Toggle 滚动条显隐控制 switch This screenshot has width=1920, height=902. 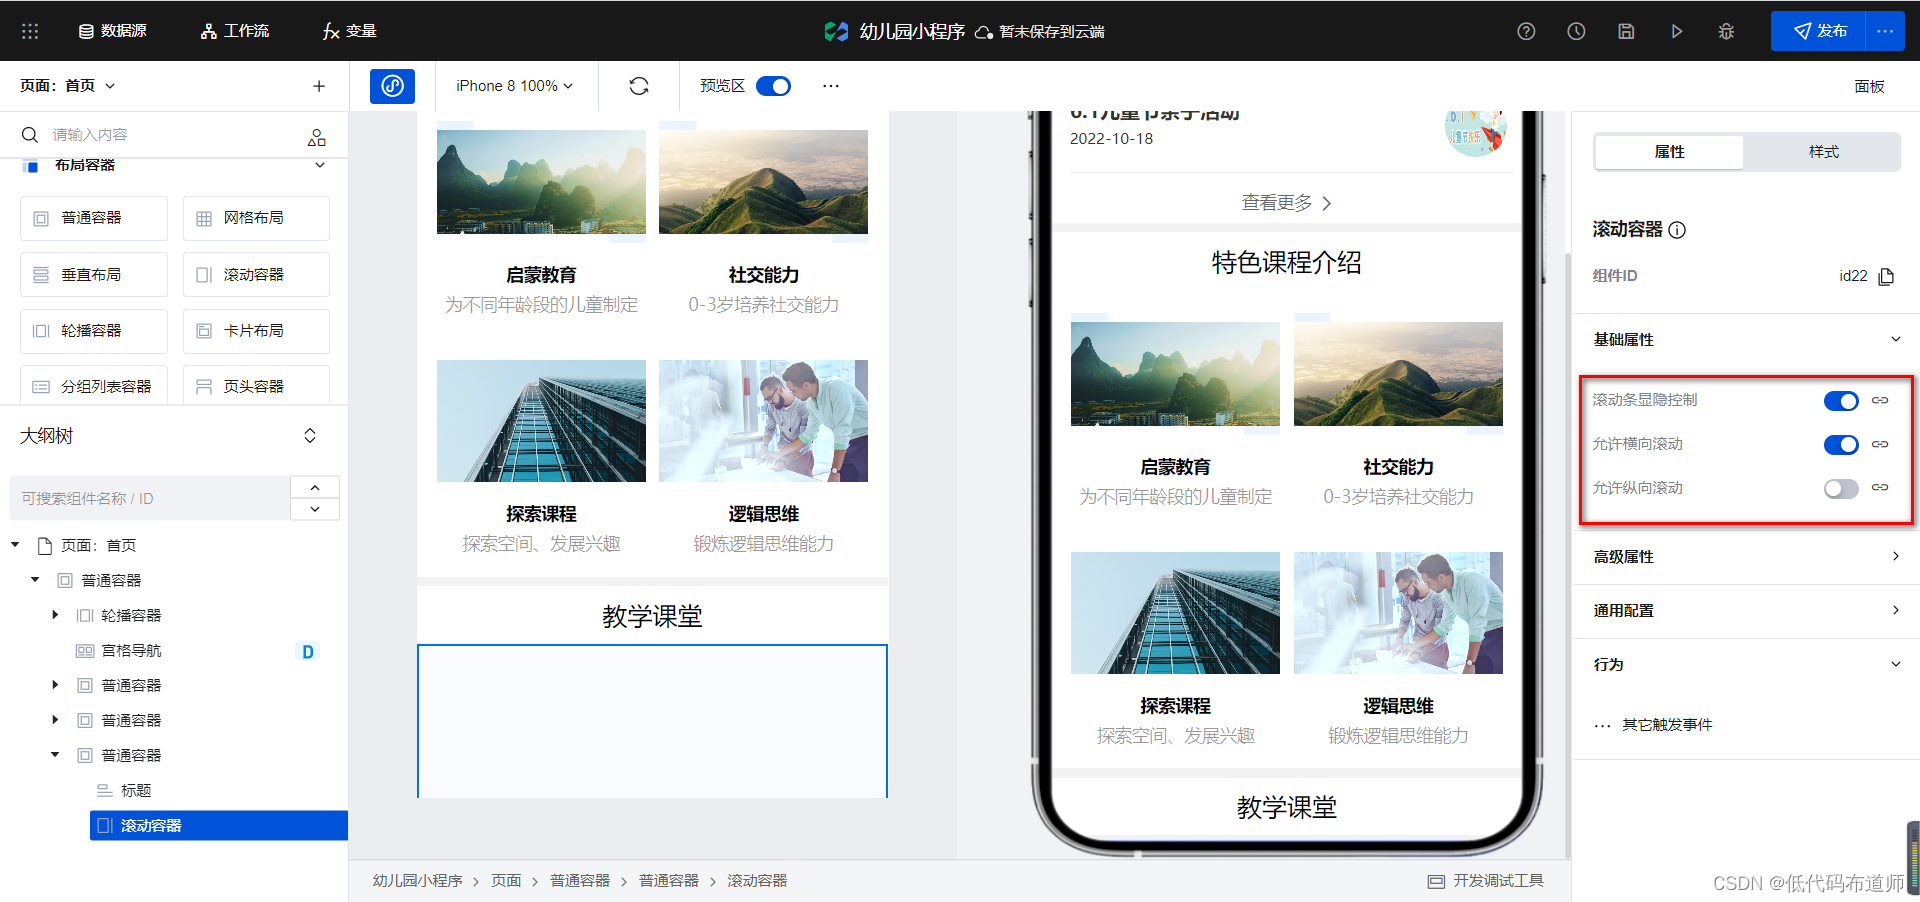click(x=1841, y=401)
